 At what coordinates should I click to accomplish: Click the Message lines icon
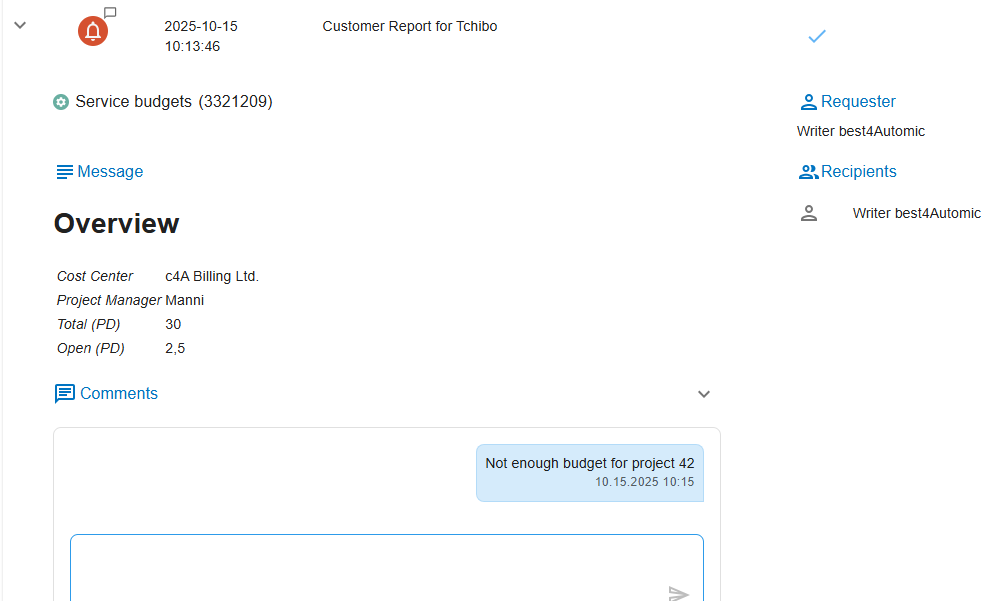tap(64, 172)
